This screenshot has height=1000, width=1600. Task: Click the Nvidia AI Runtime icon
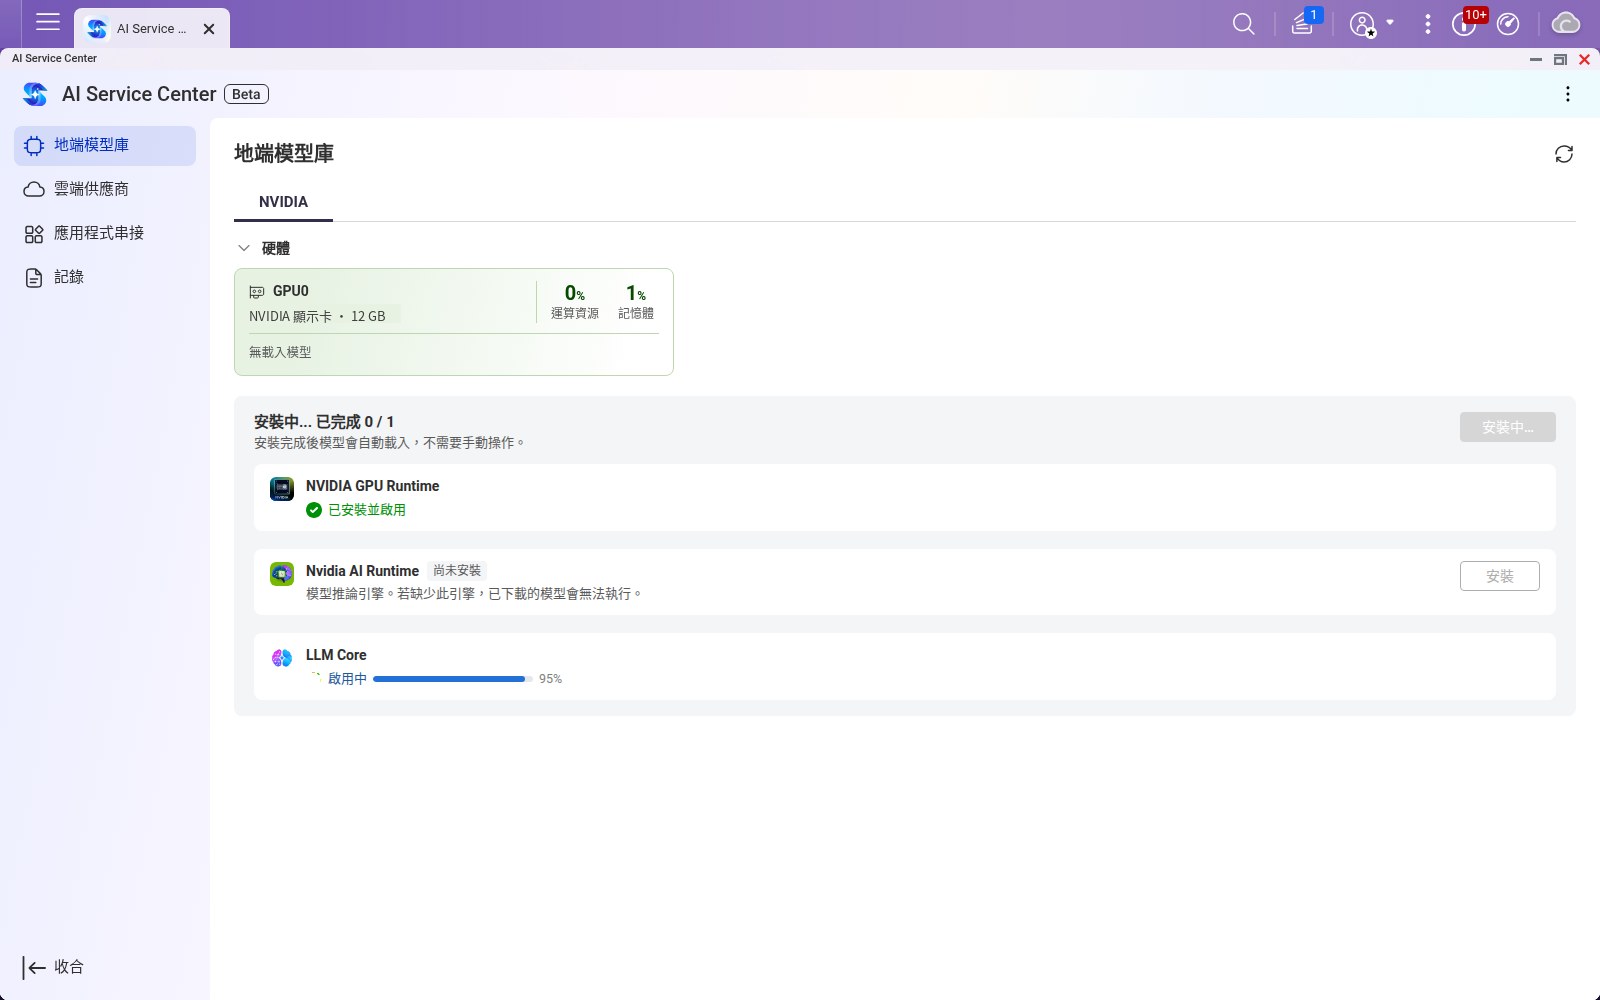(282, 574)
